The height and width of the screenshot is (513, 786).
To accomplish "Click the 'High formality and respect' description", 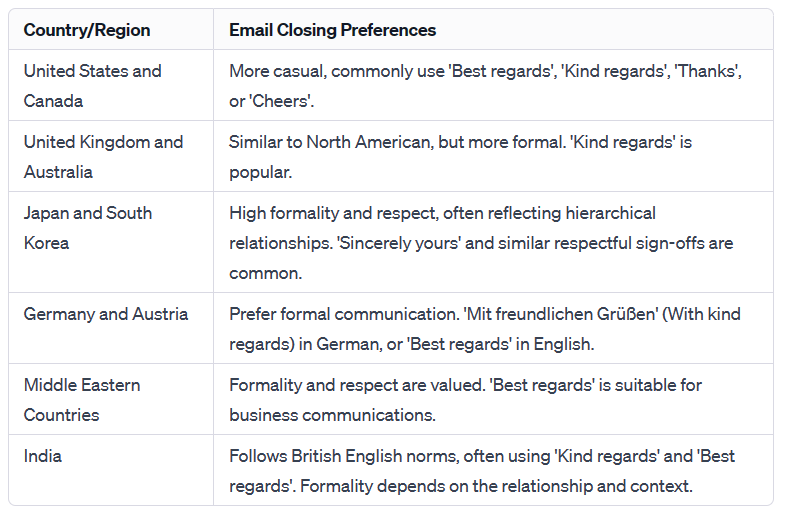I will point(481,243).
